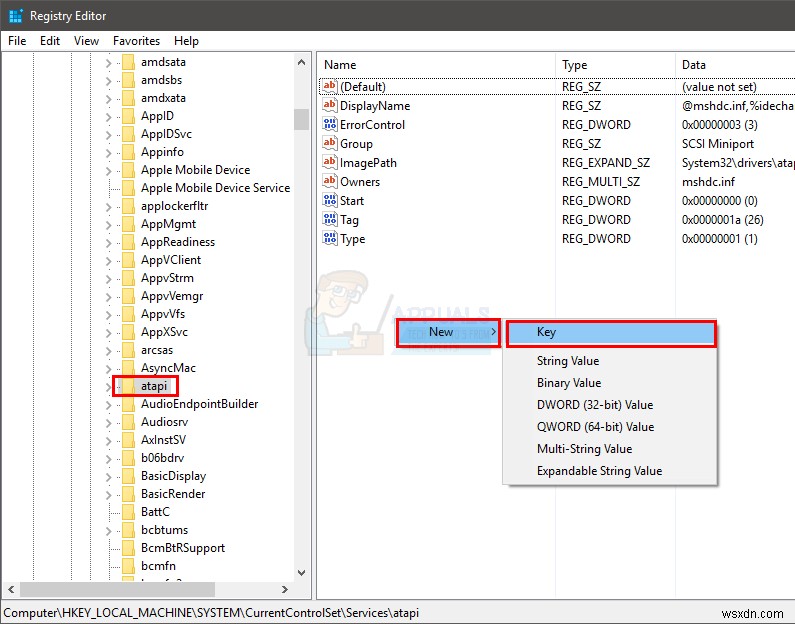Open the View menu
Screen dimensions: 795x624
tap(86, 41)
